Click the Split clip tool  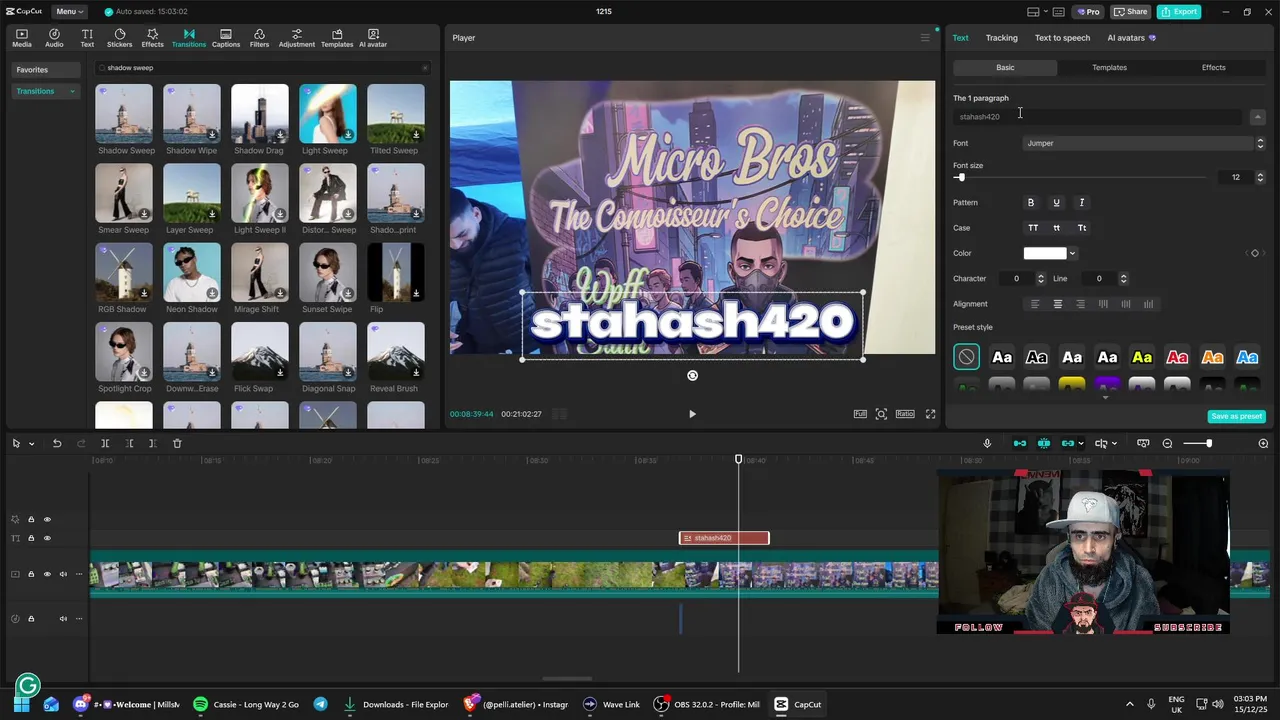tap(105, 443)
